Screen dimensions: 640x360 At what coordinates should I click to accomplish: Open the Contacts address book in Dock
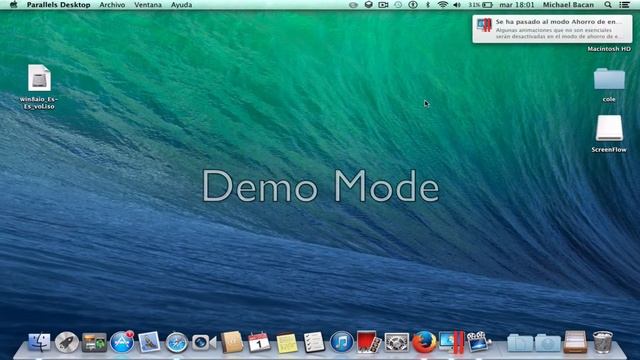[x=231, y=342]
